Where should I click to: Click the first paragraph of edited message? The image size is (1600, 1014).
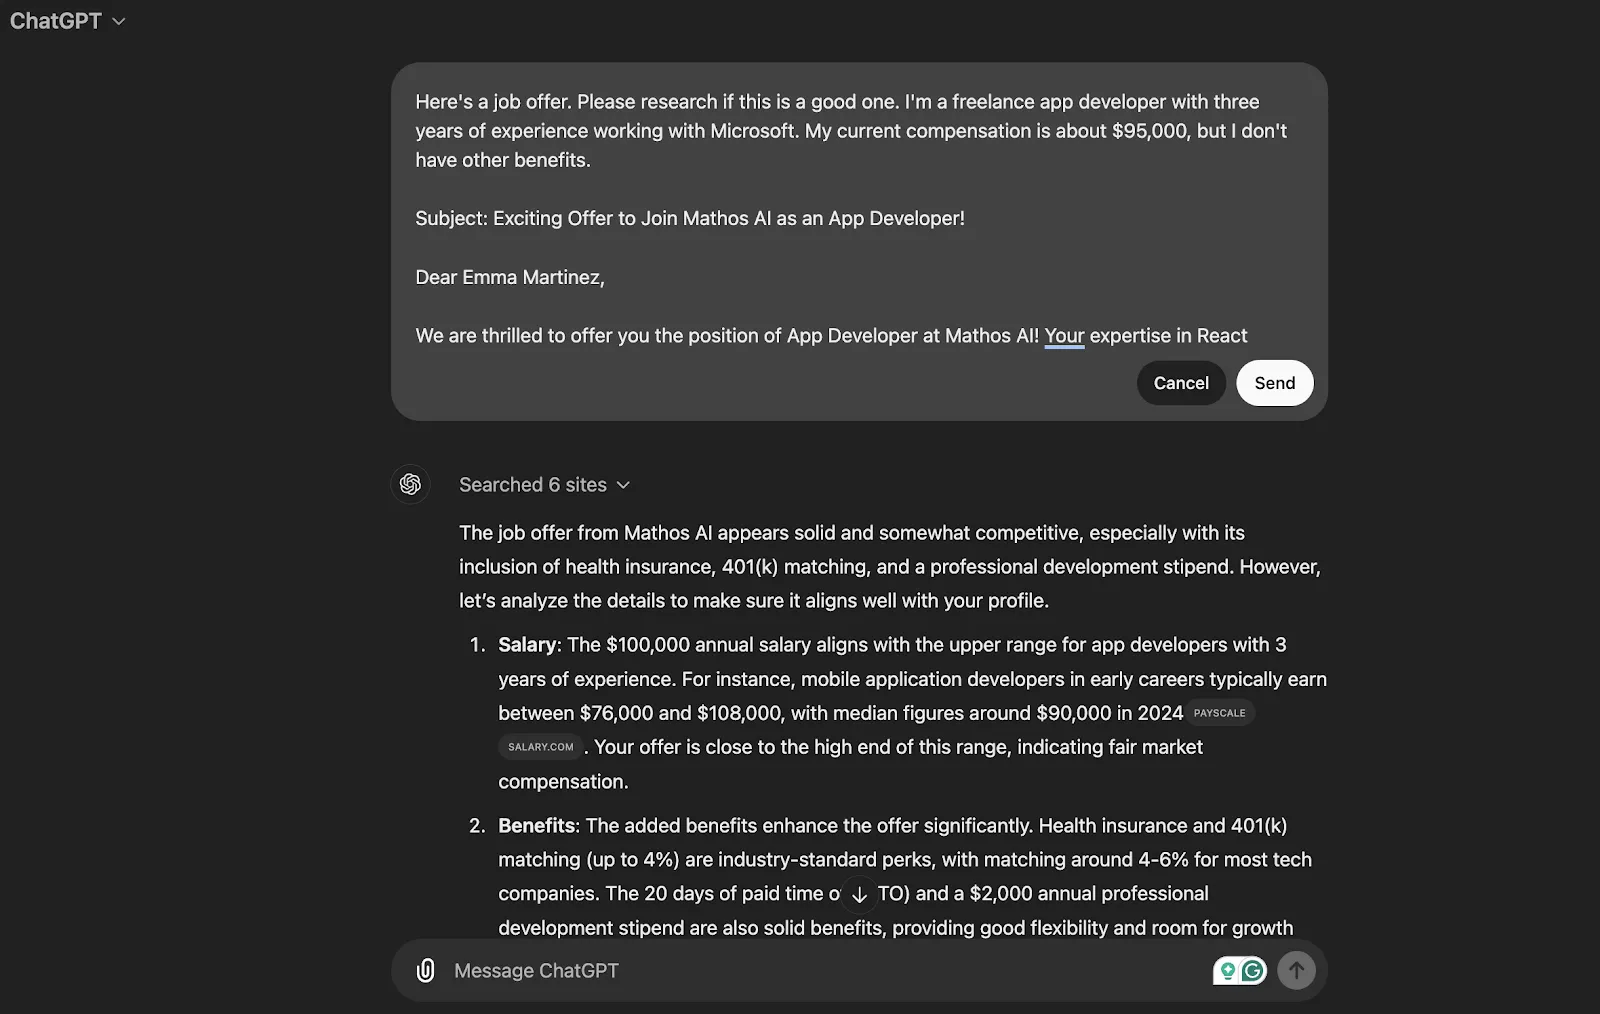coord(851,131)
